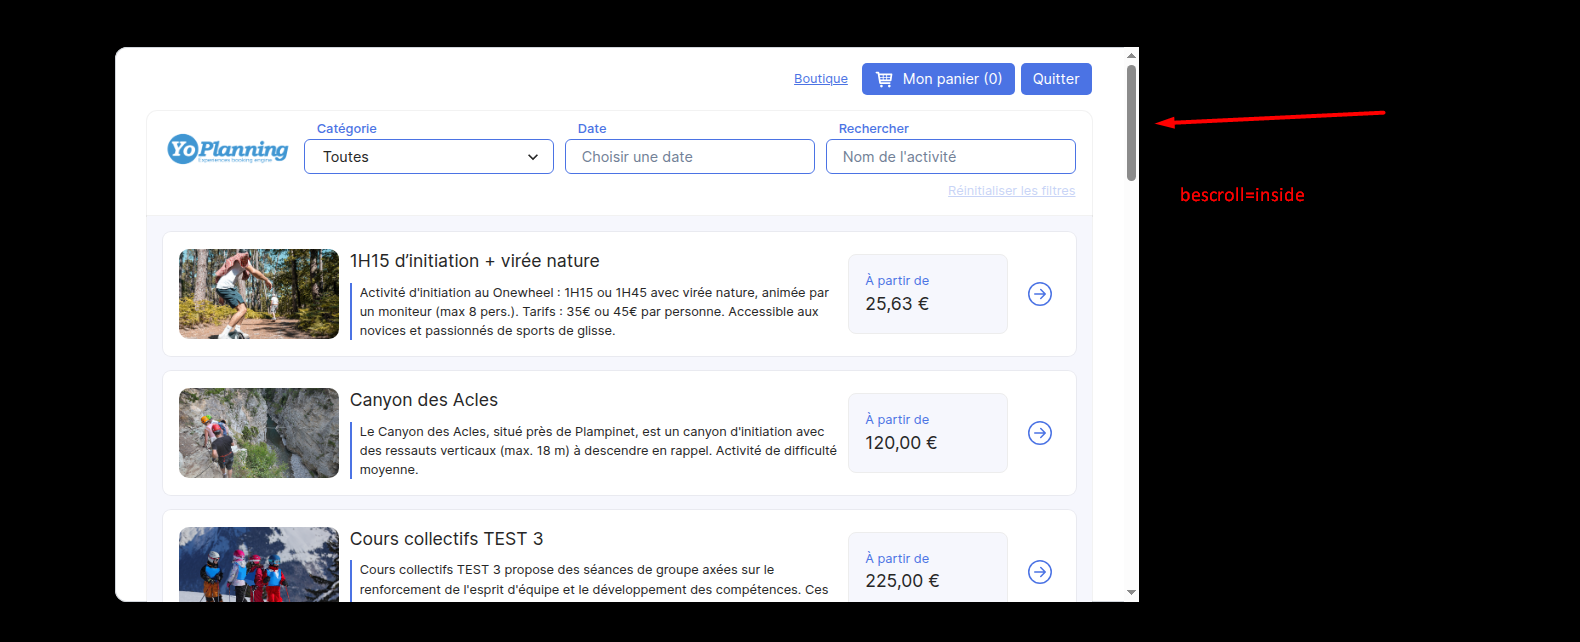Image resolution: width=1580 pixels, height=642 pixels.
Task: Select the Cours collectifs TEST 3 title
Action: coord(447,539)
